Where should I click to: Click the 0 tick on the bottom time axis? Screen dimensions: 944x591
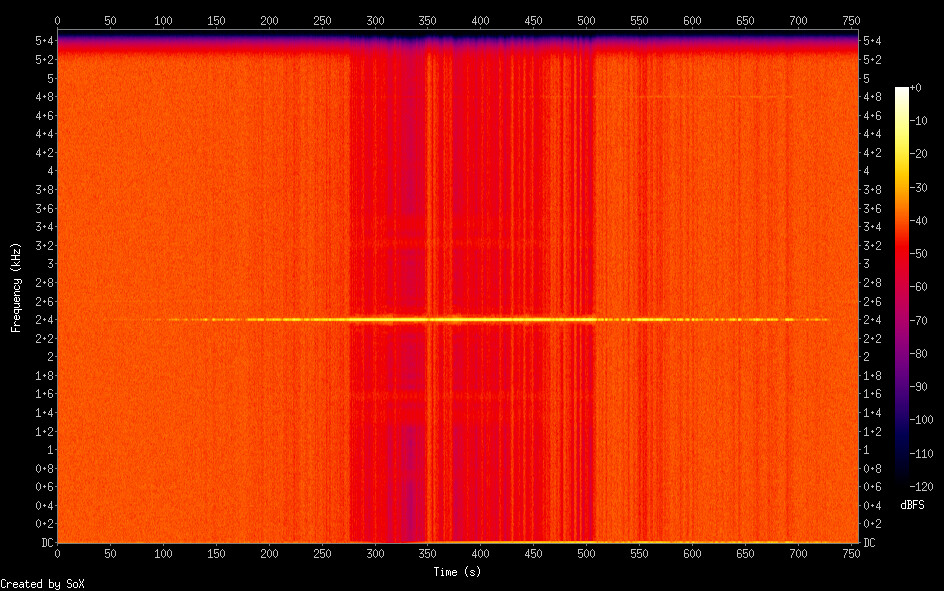pyautogui.click(x=57, y=554)
